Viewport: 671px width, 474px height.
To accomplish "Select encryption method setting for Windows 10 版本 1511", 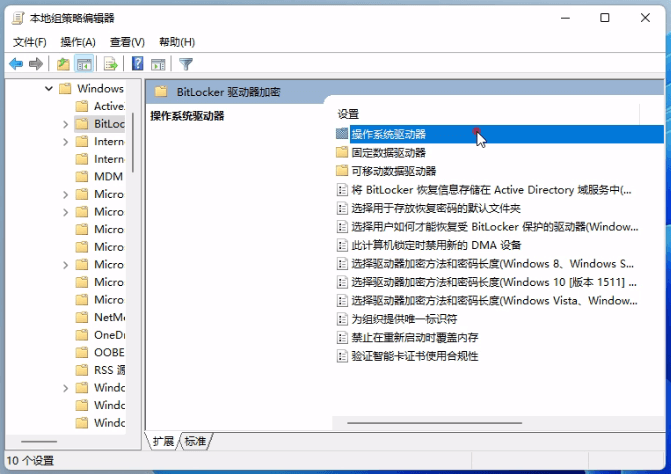I will pos(494,282).
